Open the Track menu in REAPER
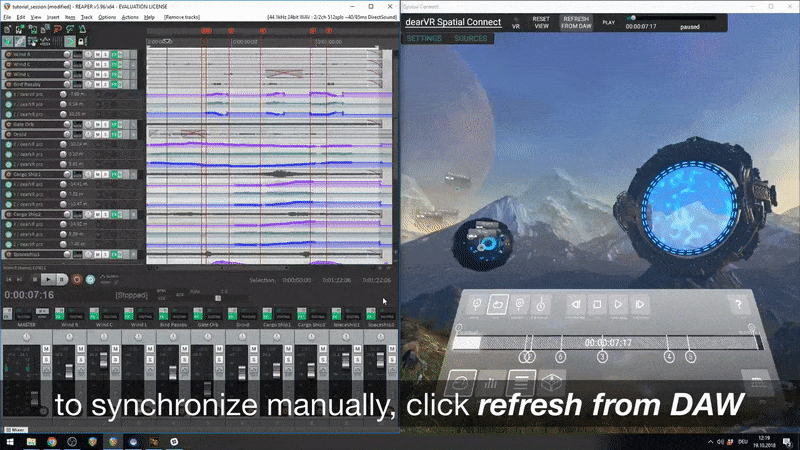 [87, 17]
